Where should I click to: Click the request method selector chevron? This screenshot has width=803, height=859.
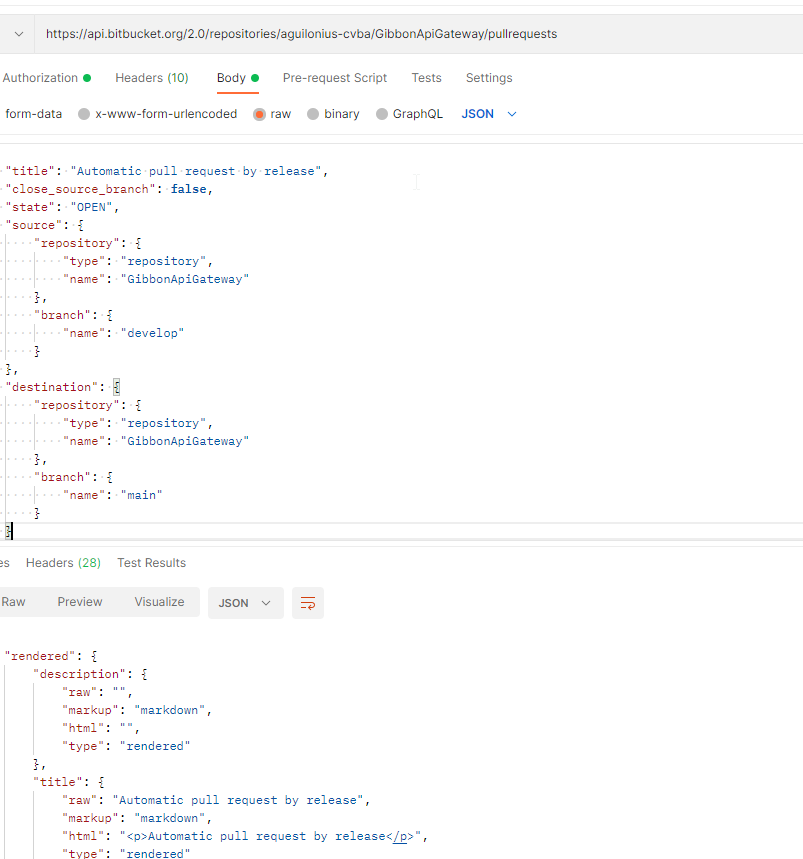(17, 33)
